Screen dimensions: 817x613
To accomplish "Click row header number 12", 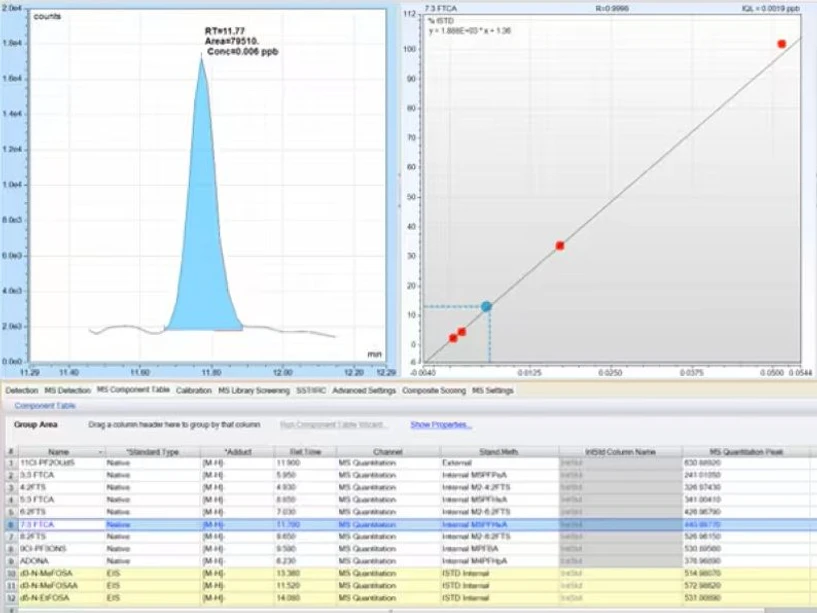I will pos(11,598).
